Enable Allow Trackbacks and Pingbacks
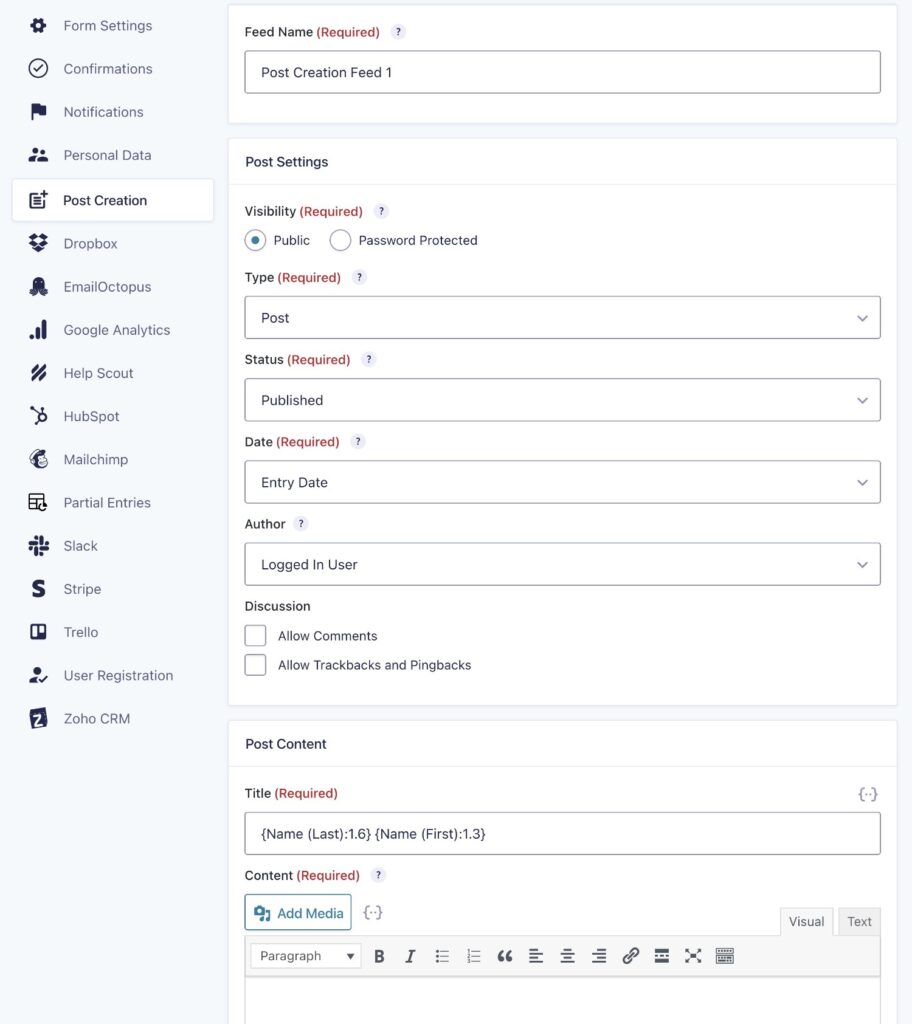Viewport: 912px width, 1024px height. click(x=255, y=665)
